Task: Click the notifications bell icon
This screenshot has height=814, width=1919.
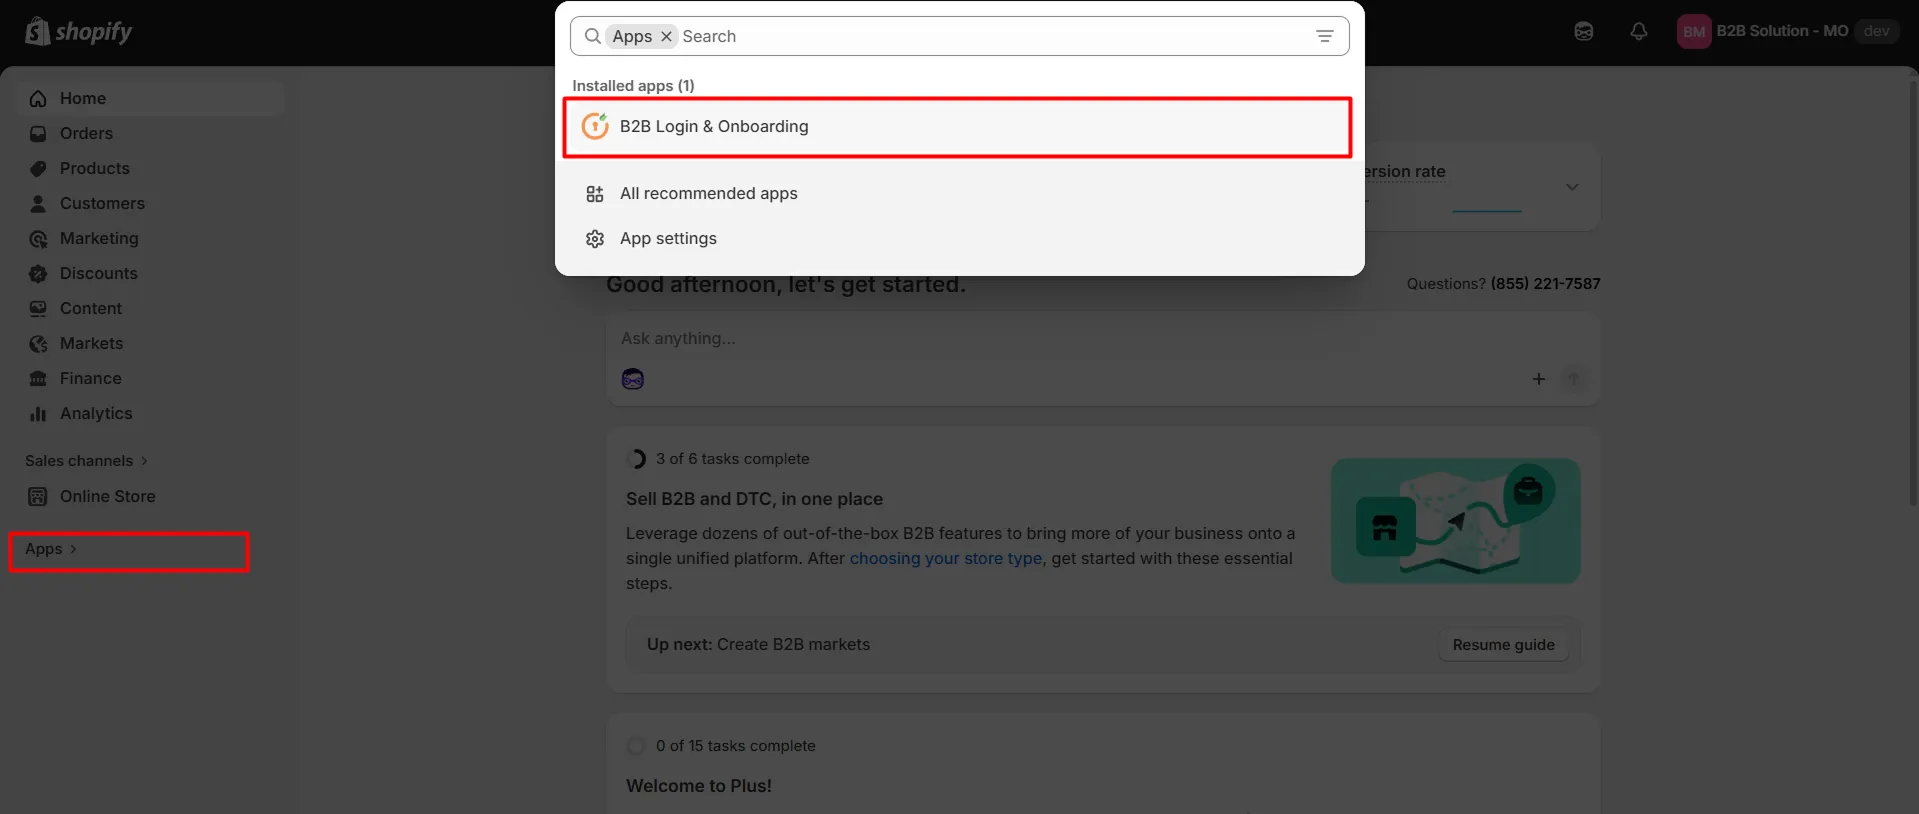Action: pyautogui.click(x=1638, y=31)
